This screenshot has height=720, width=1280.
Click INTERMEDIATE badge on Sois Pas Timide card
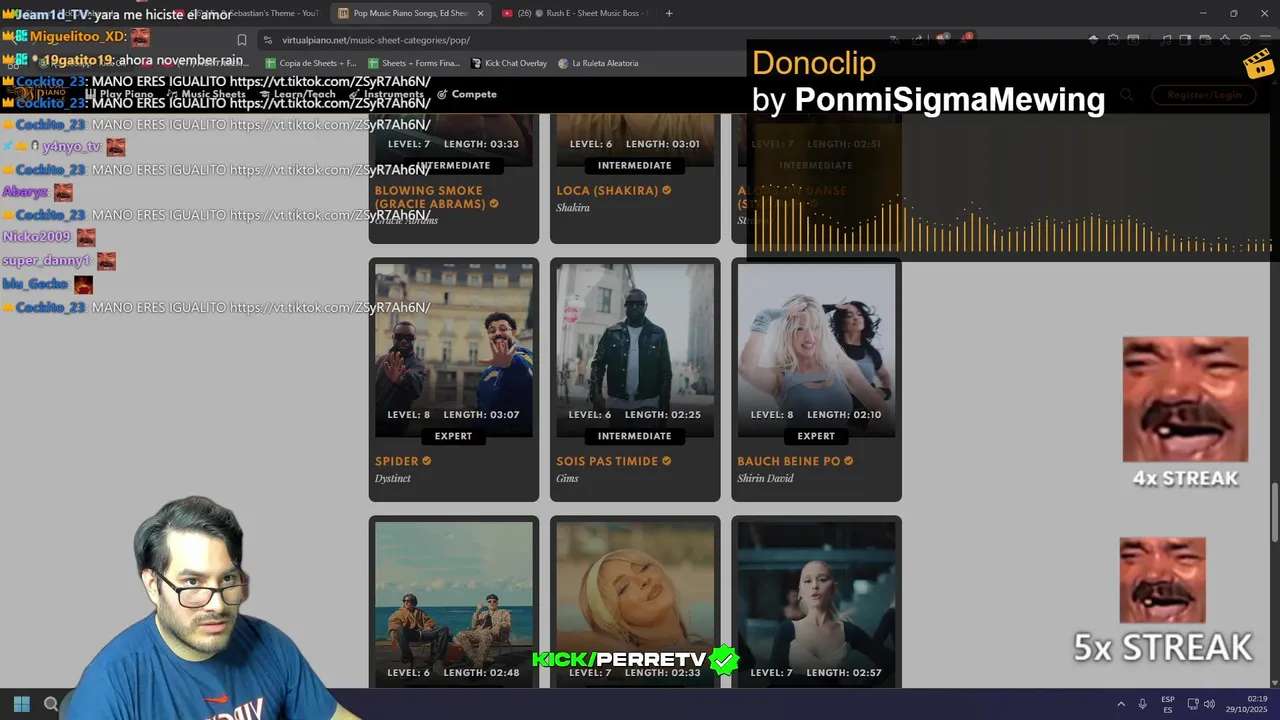tap(635, 436)
